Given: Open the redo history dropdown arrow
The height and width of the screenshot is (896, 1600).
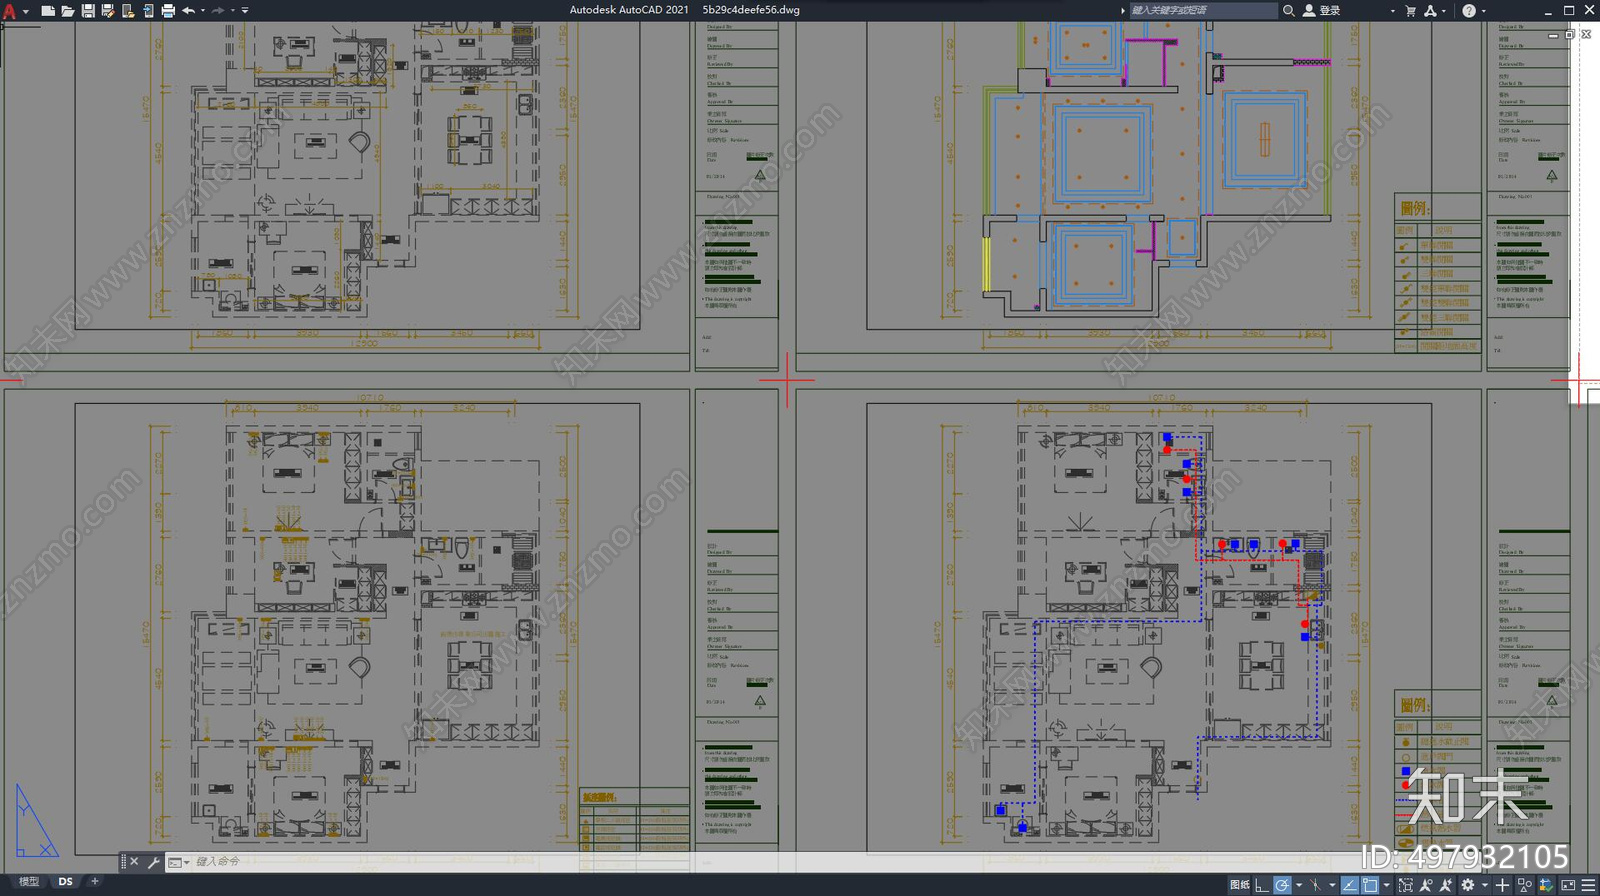Looking at the screenshot, I should [232, 11].
